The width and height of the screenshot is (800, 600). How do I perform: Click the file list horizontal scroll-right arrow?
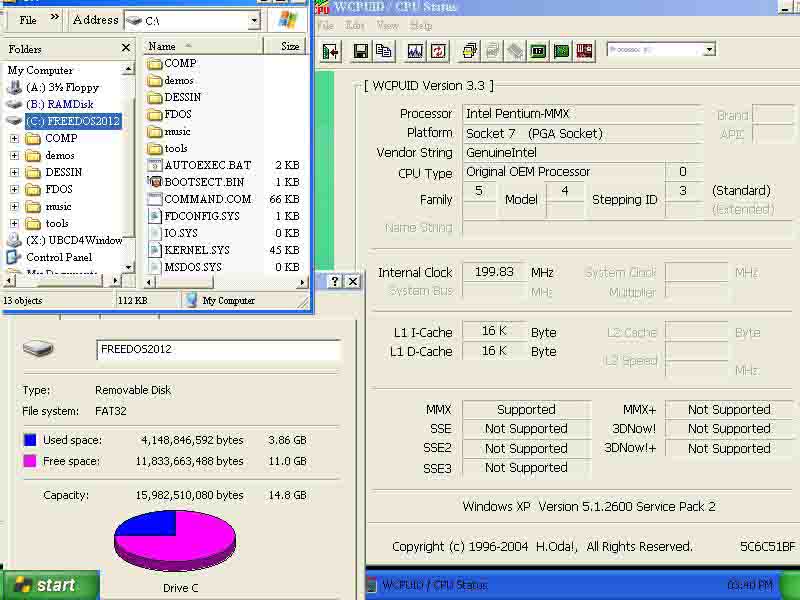[303, 282]
